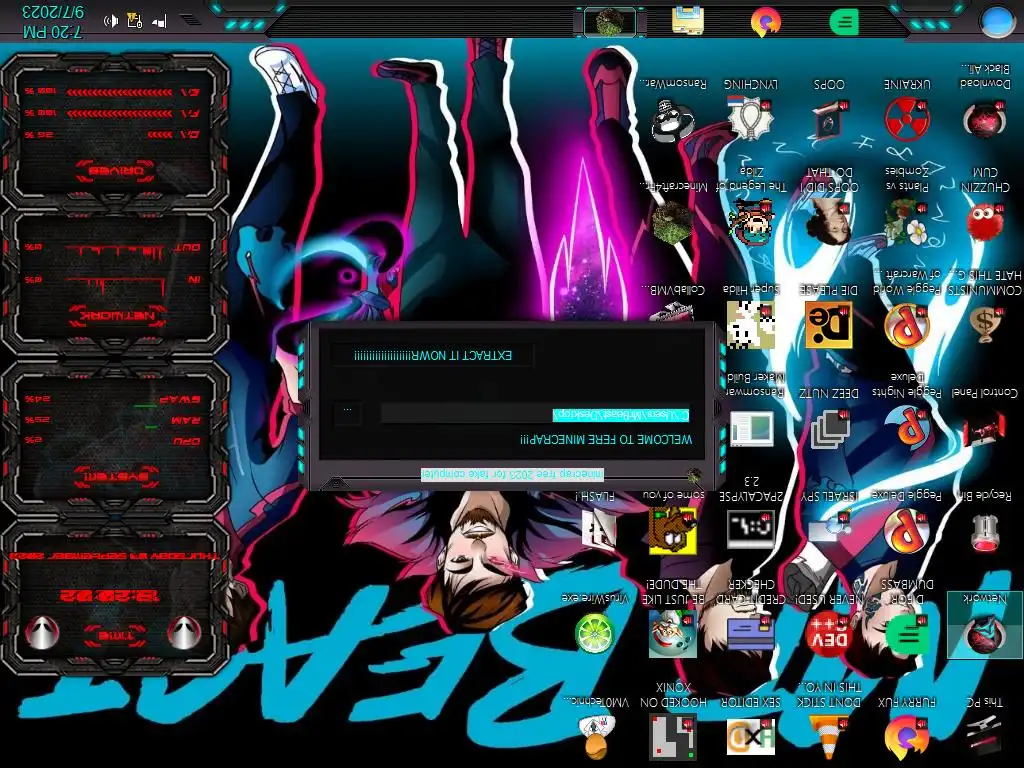Open the taskbar clock showing 7:20 PM
The height and width of the screenshot is (768, 1024).
click(52, 22)
